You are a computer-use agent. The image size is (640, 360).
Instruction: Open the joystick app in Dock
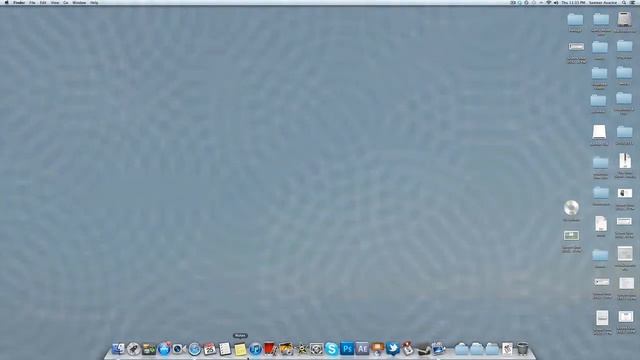point(408,349)
